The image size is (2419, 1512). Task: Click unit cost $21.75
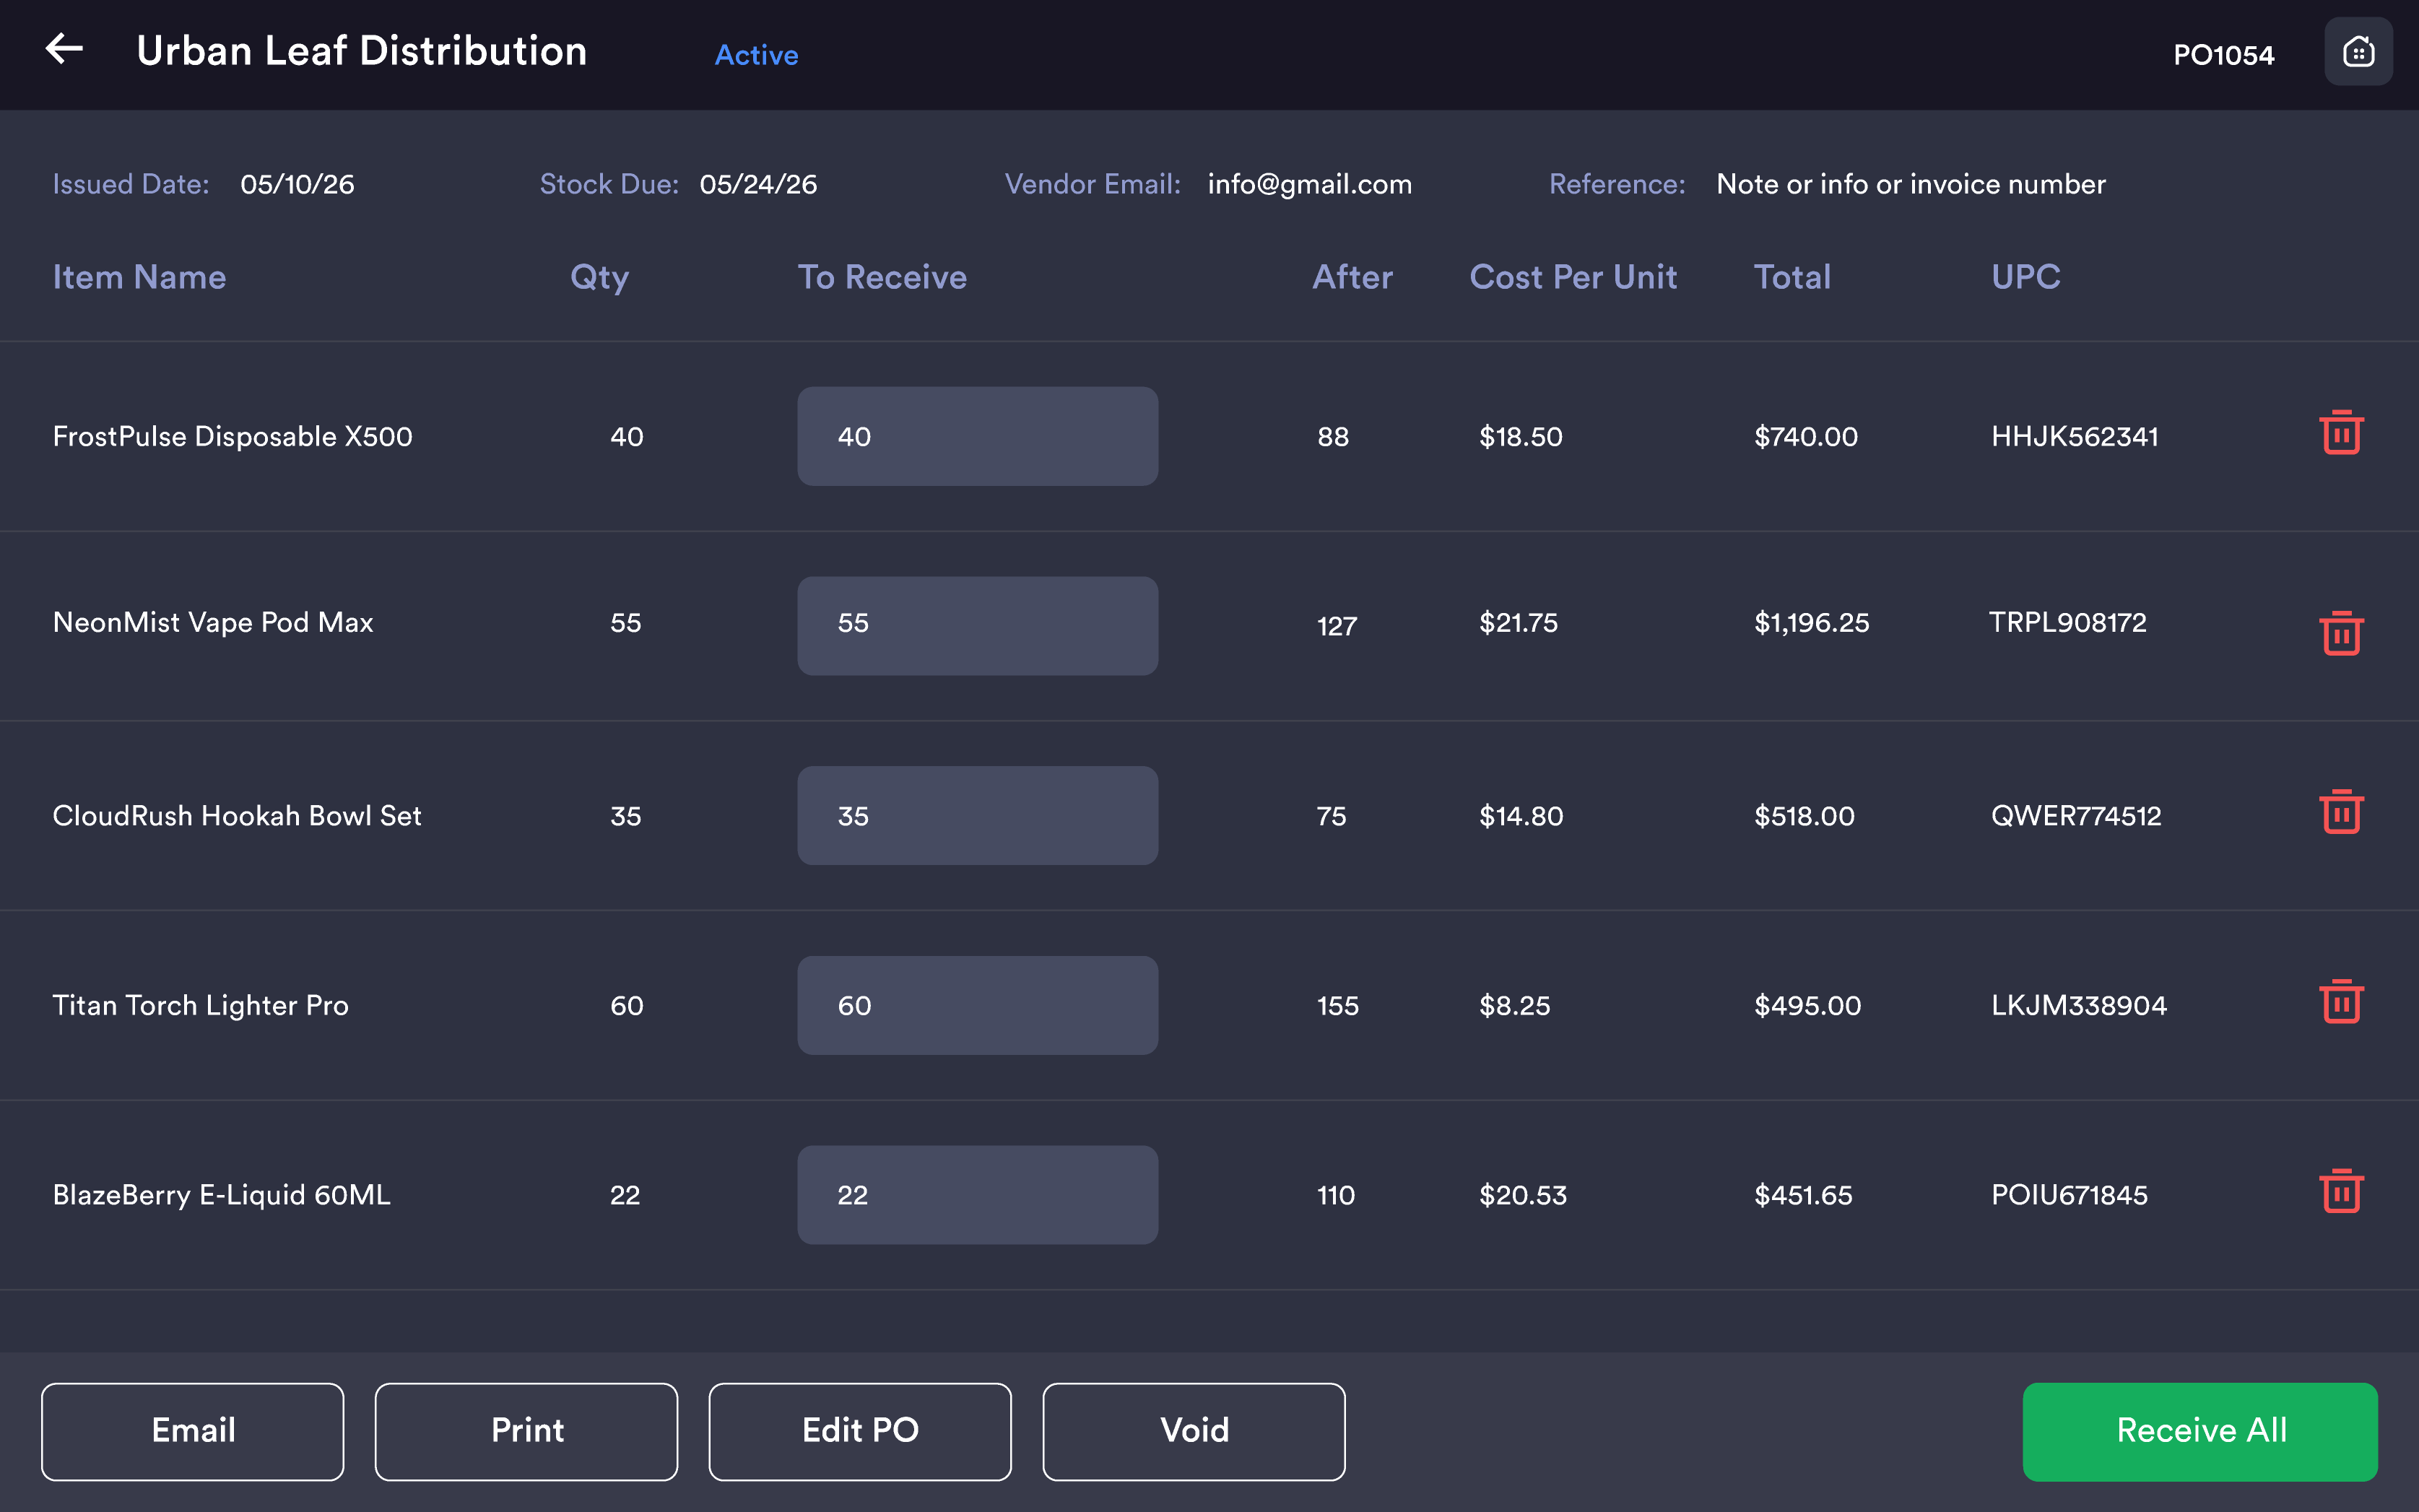click(x=1518, y=623)
